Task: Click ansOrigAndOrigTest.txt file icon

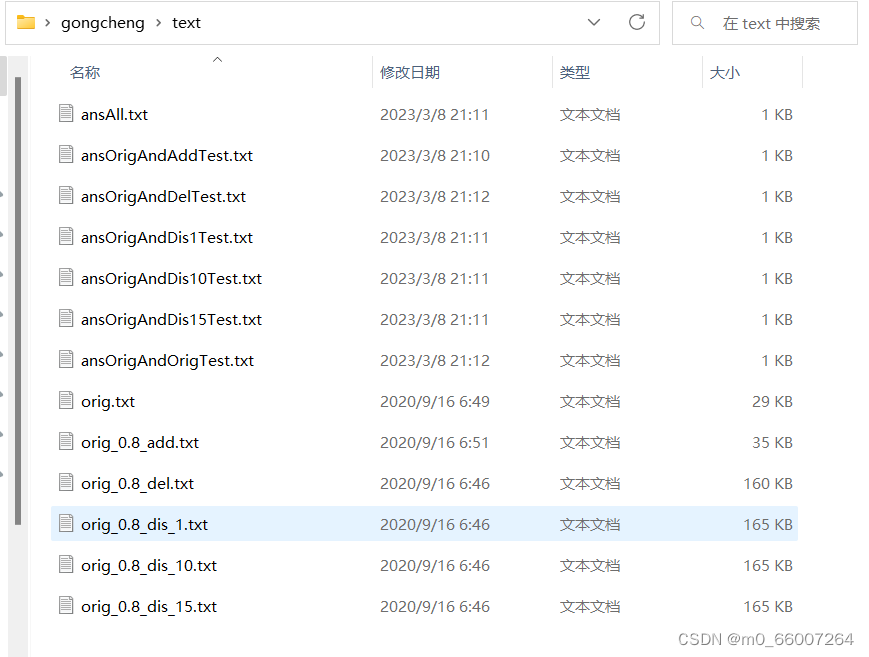Action: (x=66, y=359)
